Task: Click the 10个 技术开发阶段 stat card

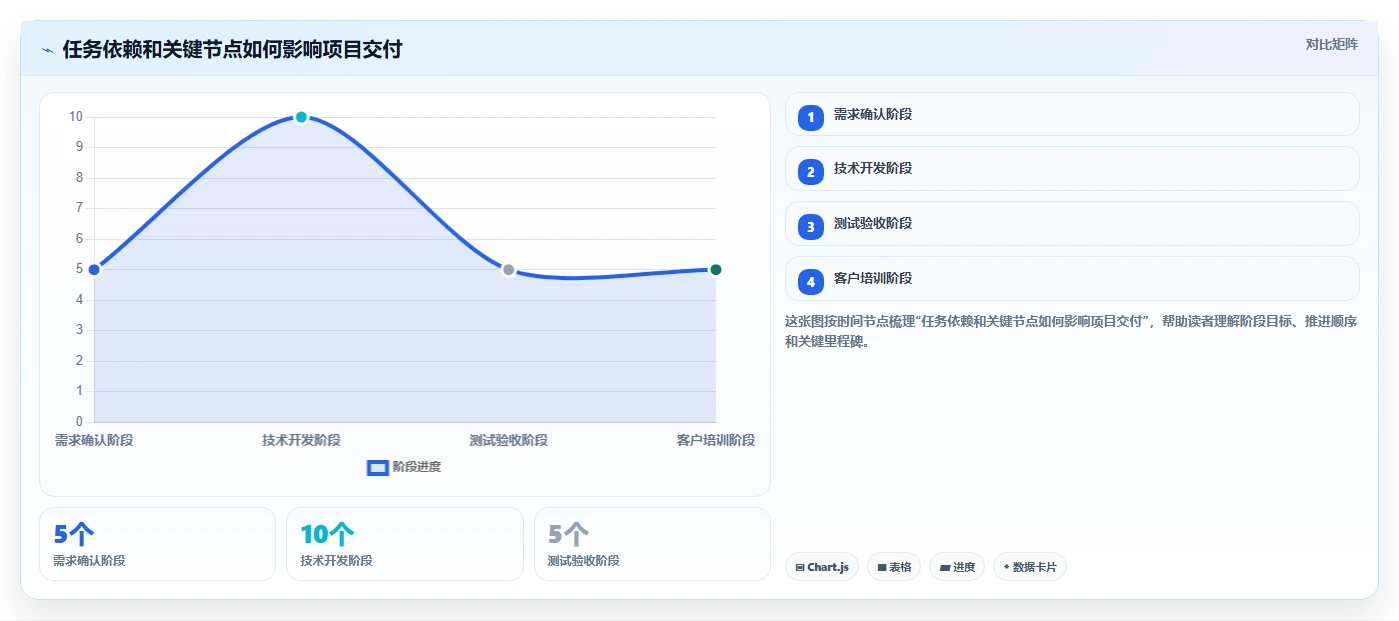Action: point(405,544)
